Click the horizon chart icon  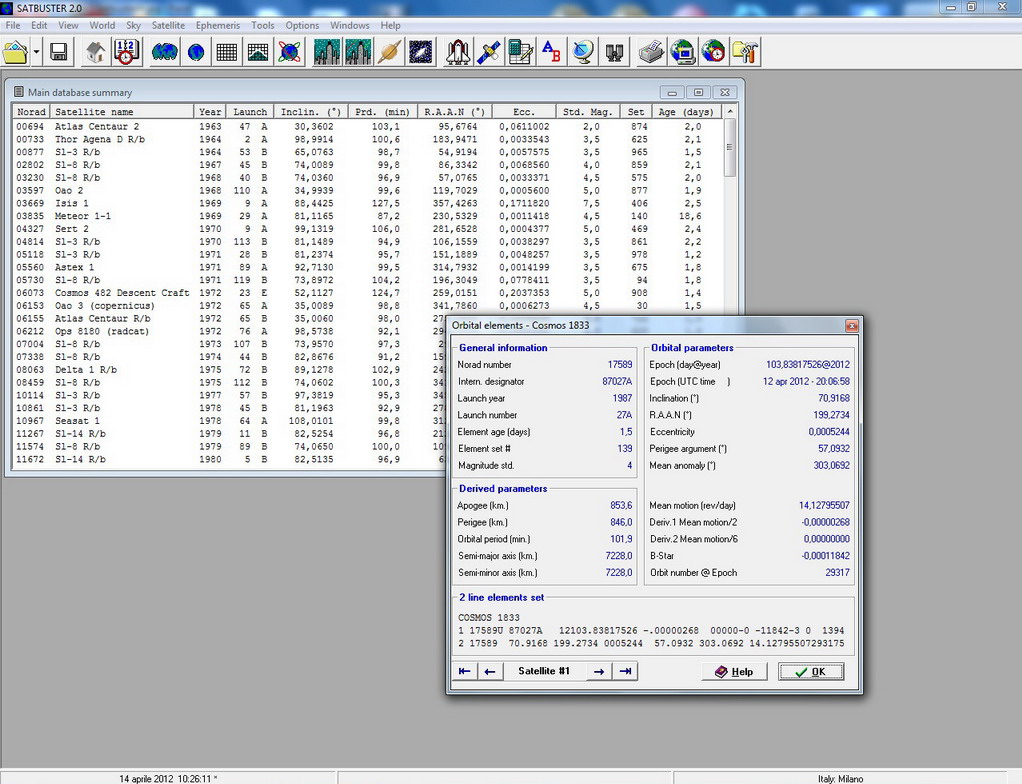pyautogui.click(x=258, y=52)
